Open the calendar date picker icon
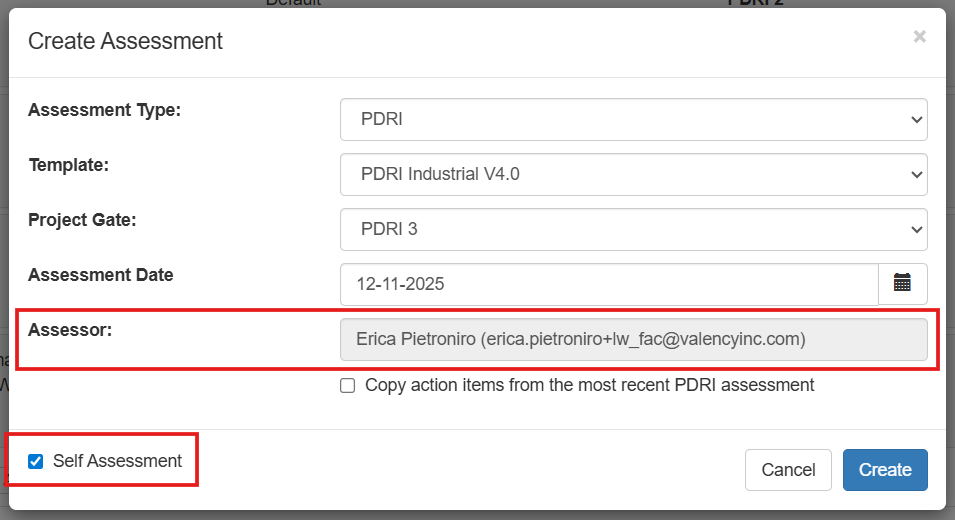This screenshot has width=955, height=520. tap(902, 284)
